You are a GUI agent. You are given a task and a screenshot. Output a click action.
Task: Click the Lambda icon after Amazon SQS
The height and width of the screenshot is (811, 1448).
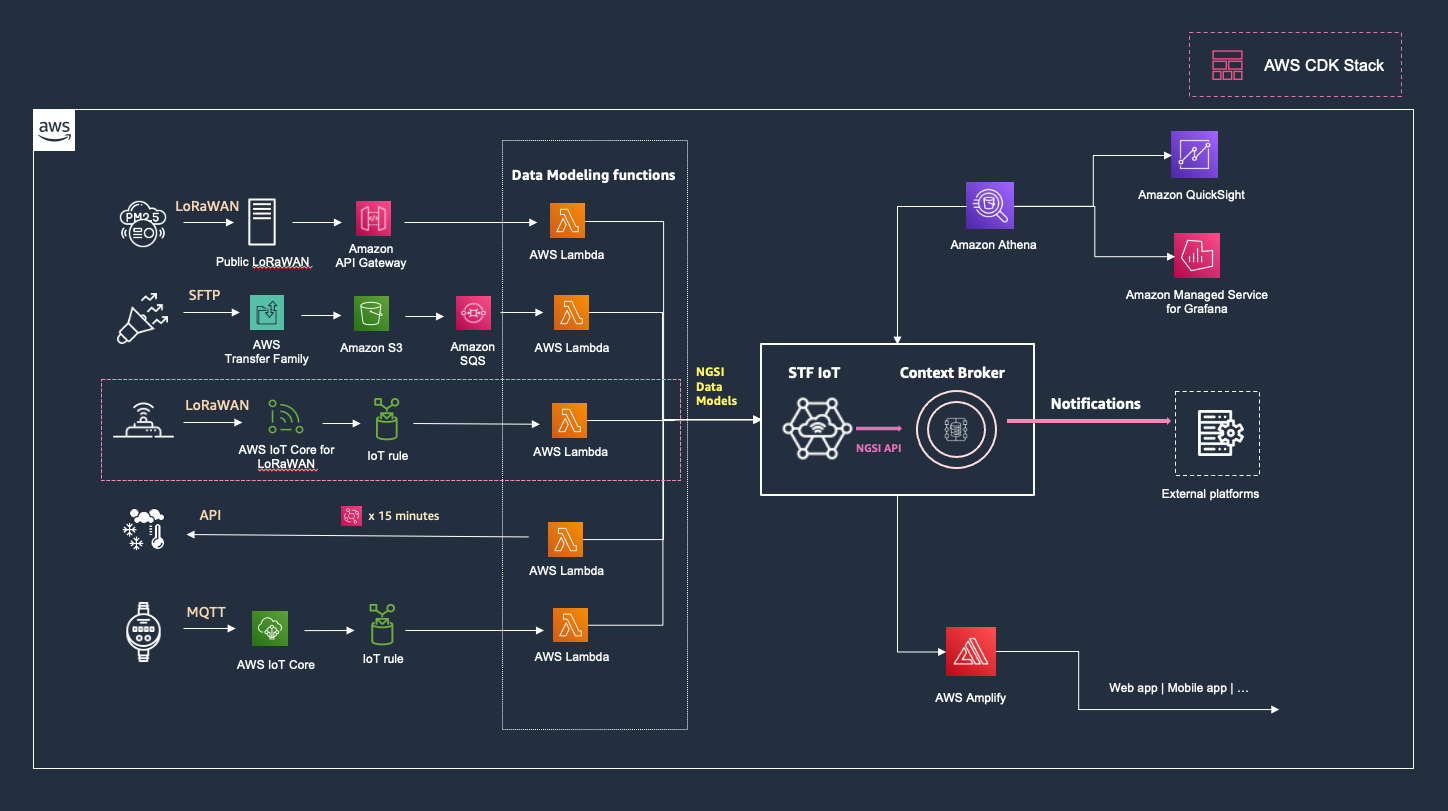click(x=571, y=313)
